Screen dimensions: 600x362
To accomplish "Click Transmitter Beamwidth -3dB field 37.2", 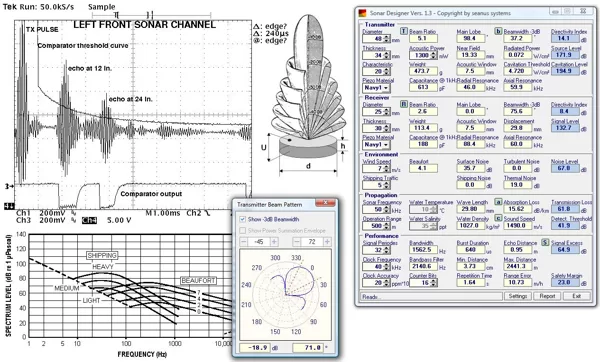I will (518, 39).
